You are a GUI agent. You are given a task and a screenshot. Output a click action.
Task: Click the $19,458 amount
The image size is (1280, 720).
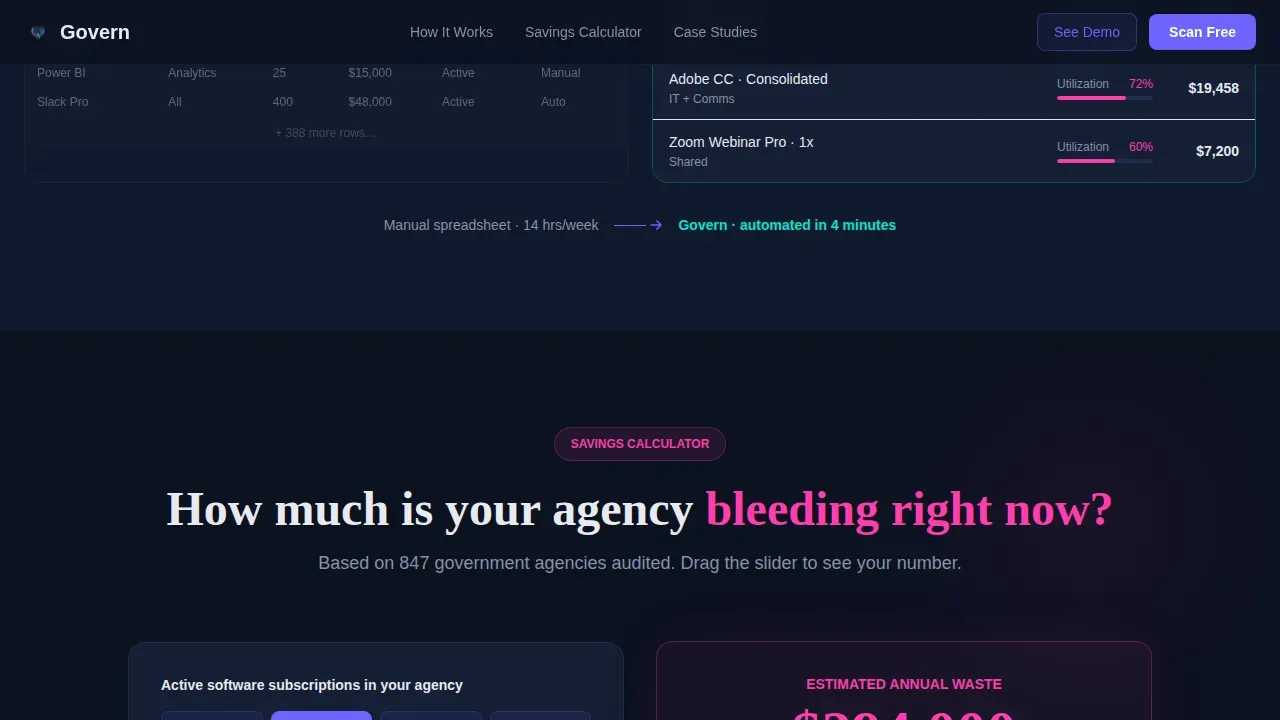(x=1213, y=88)
